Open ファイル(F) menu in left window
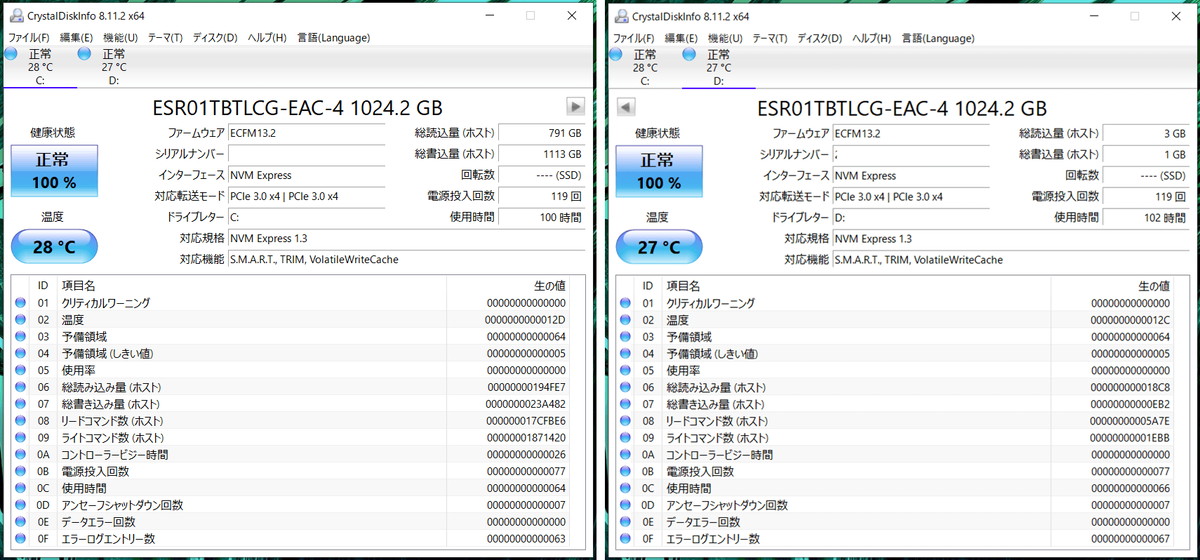The height and width of the screenshot is (560, 1200). tap(28, 38)
